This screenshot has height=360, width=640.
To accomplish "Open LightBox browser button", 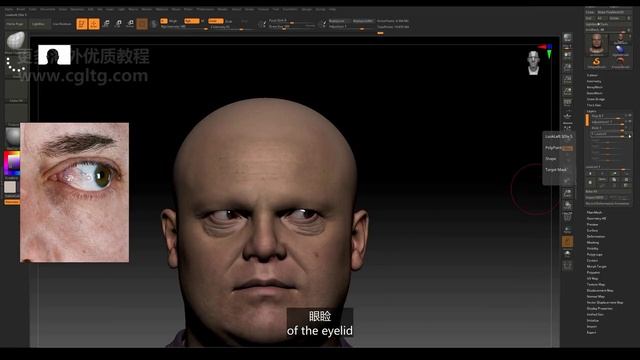I will (x=39, y=24).
